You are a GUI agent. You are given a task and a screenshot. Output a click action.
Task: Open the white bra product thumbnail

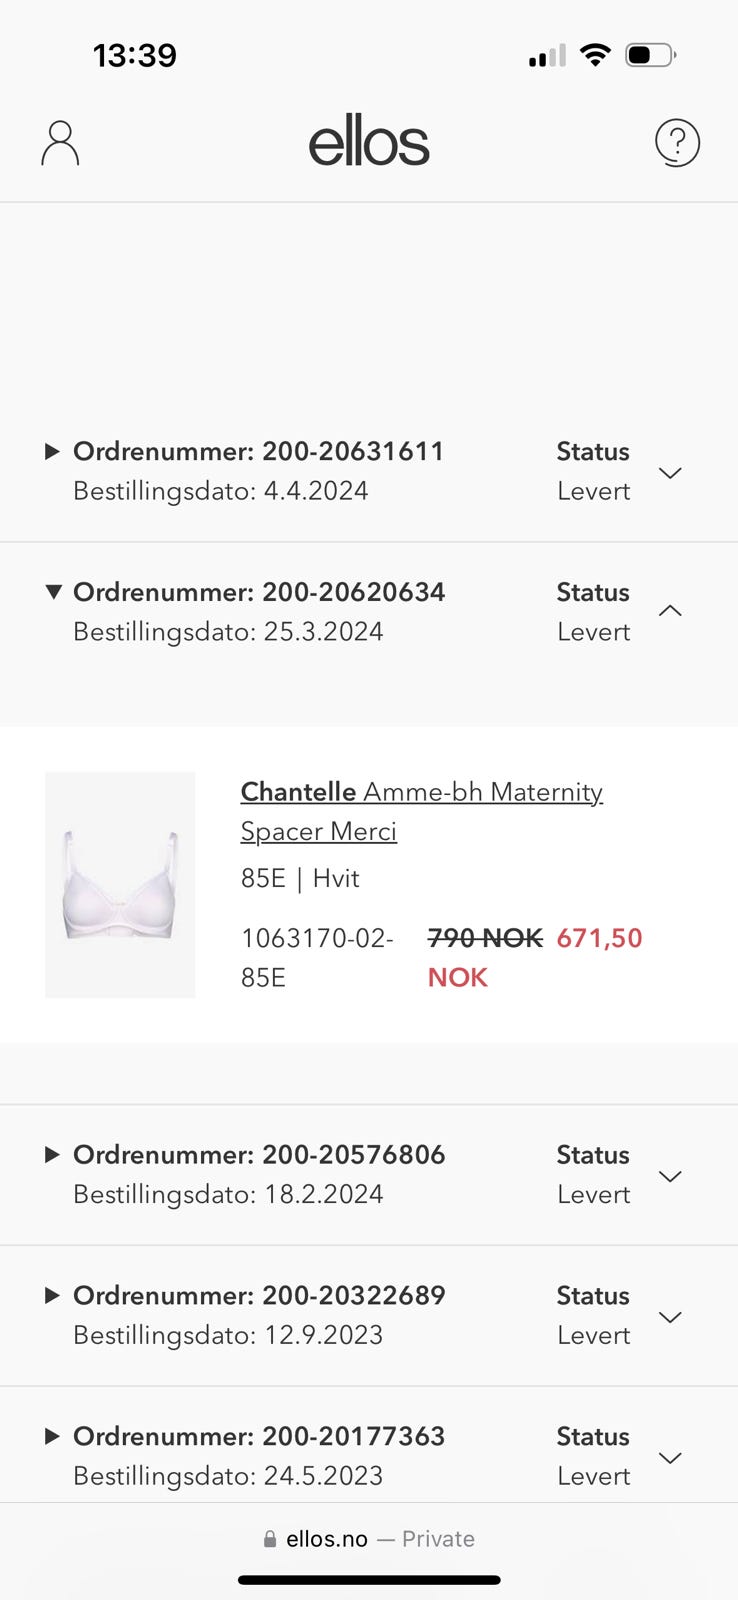click(x=120, y=885)
